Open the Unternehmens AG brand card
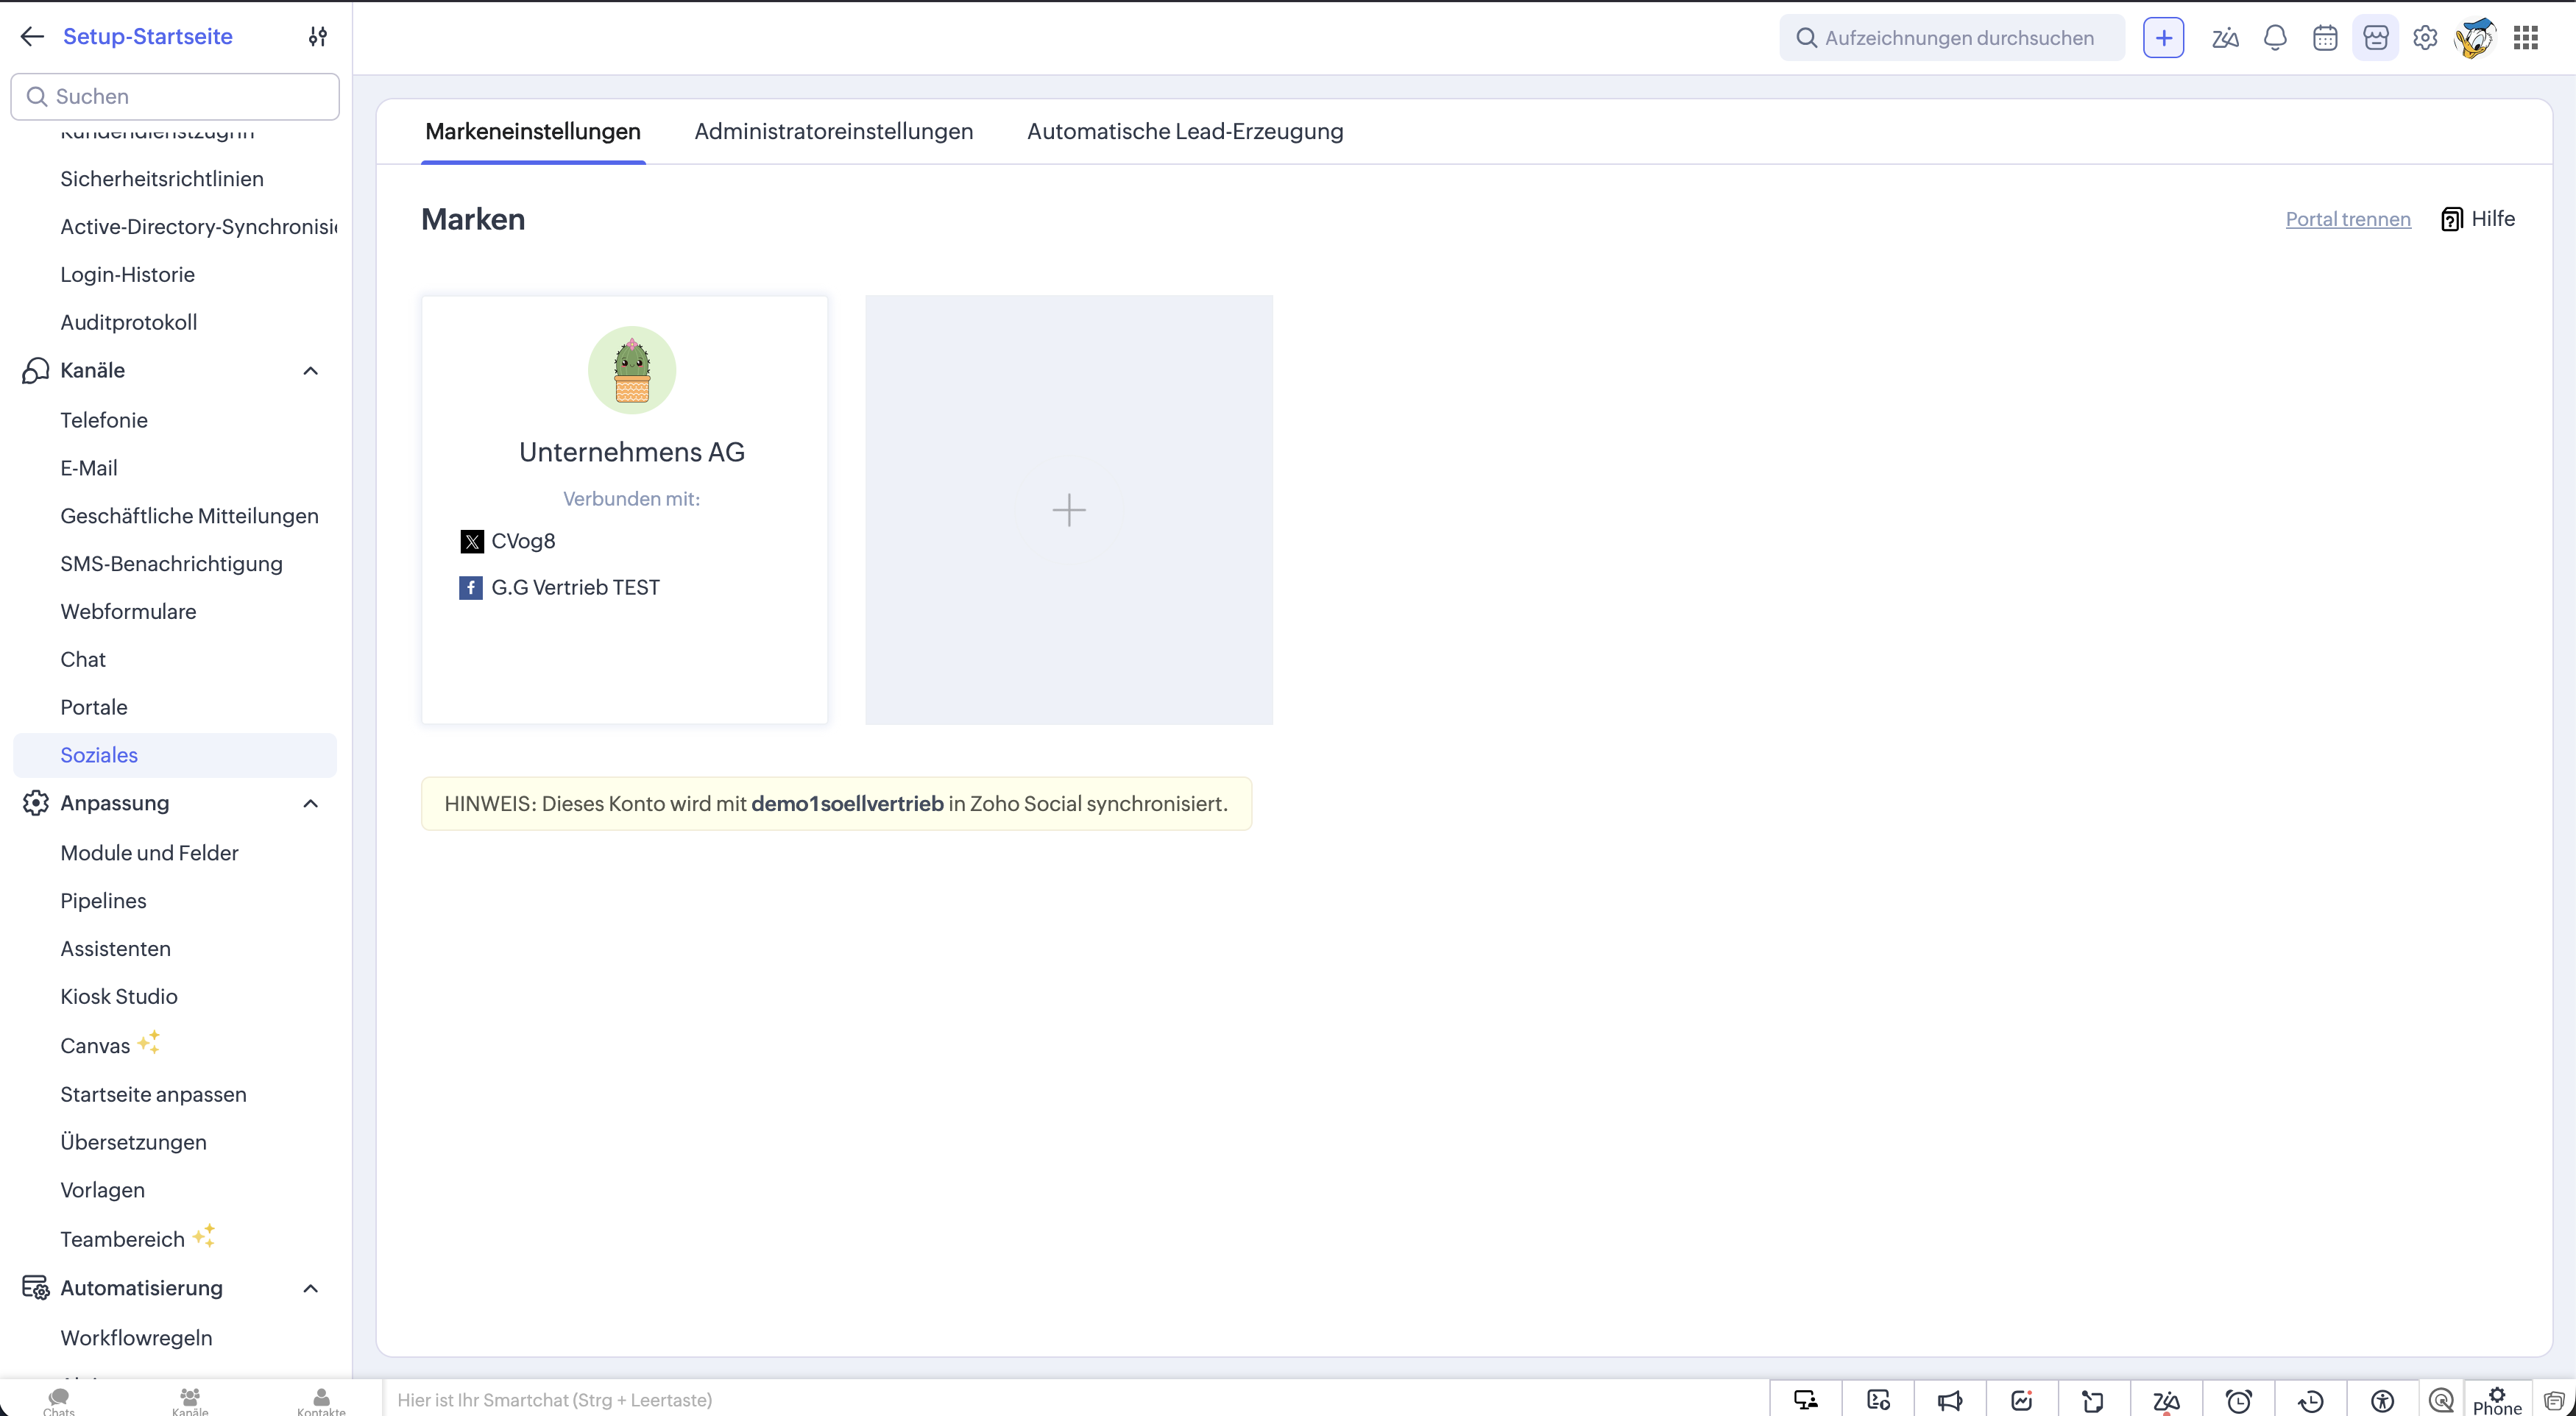Screen dimensions: 2576x1416 coord(625,509)
